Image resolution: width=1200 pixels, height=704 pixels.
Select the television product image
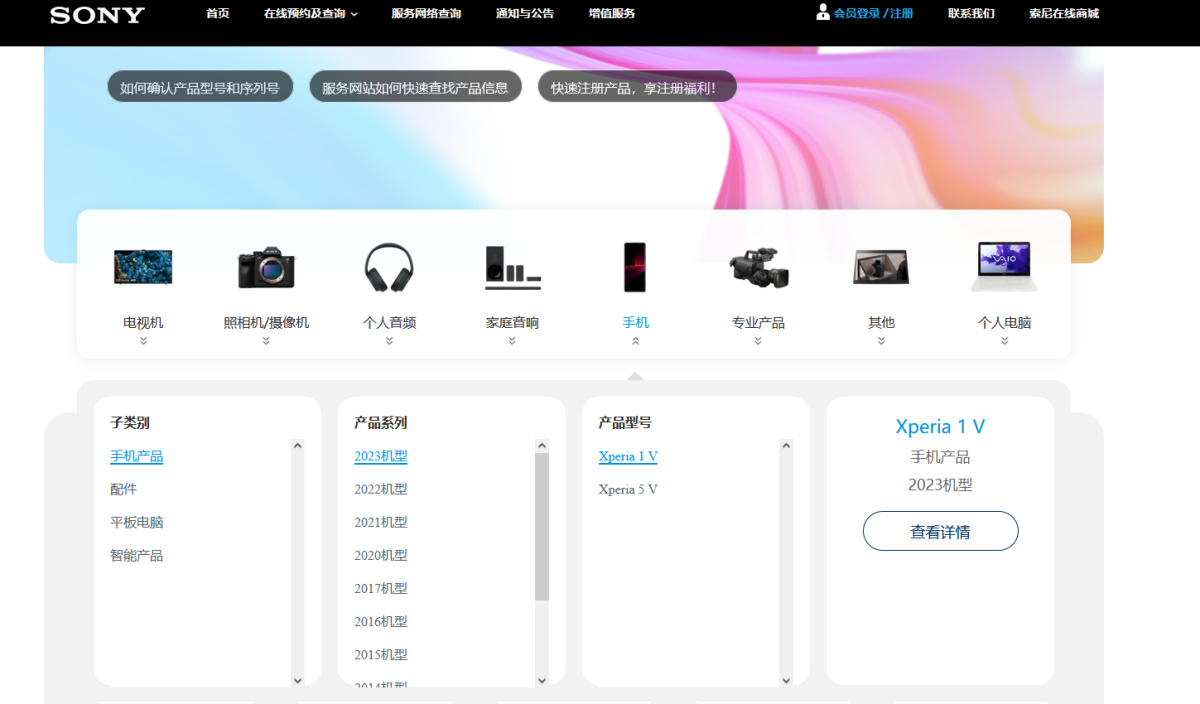click(x=143, y=267)
